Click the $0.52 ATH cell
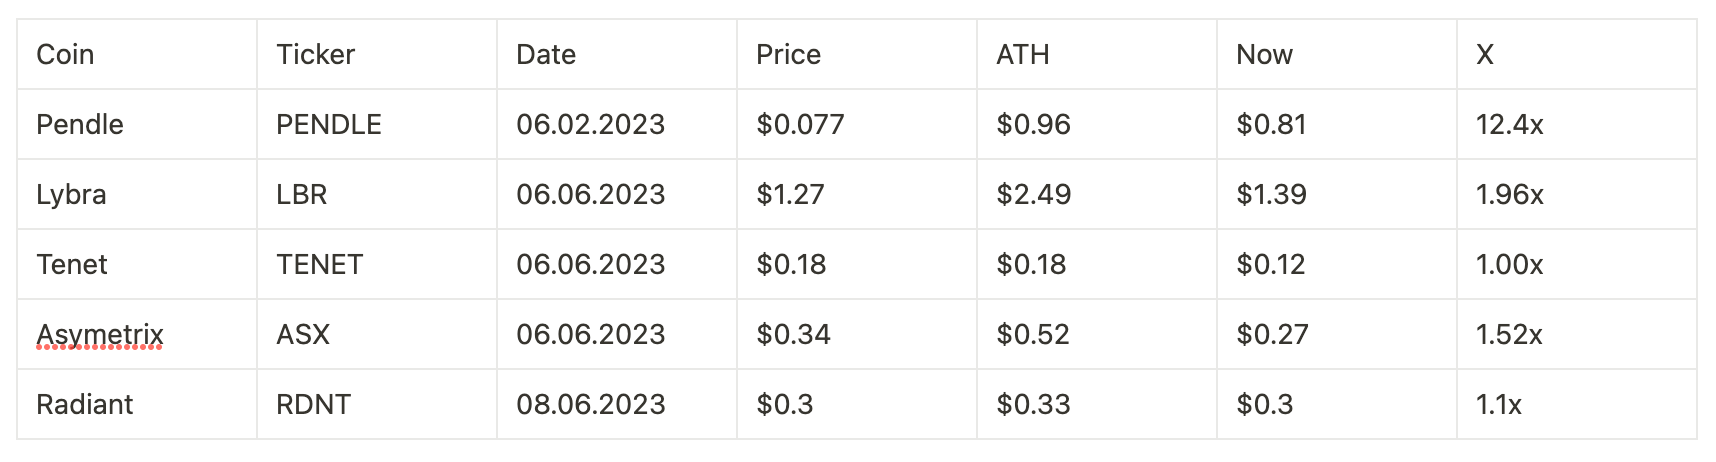This screenshot has height=462, width=1716. [1097, 334]
